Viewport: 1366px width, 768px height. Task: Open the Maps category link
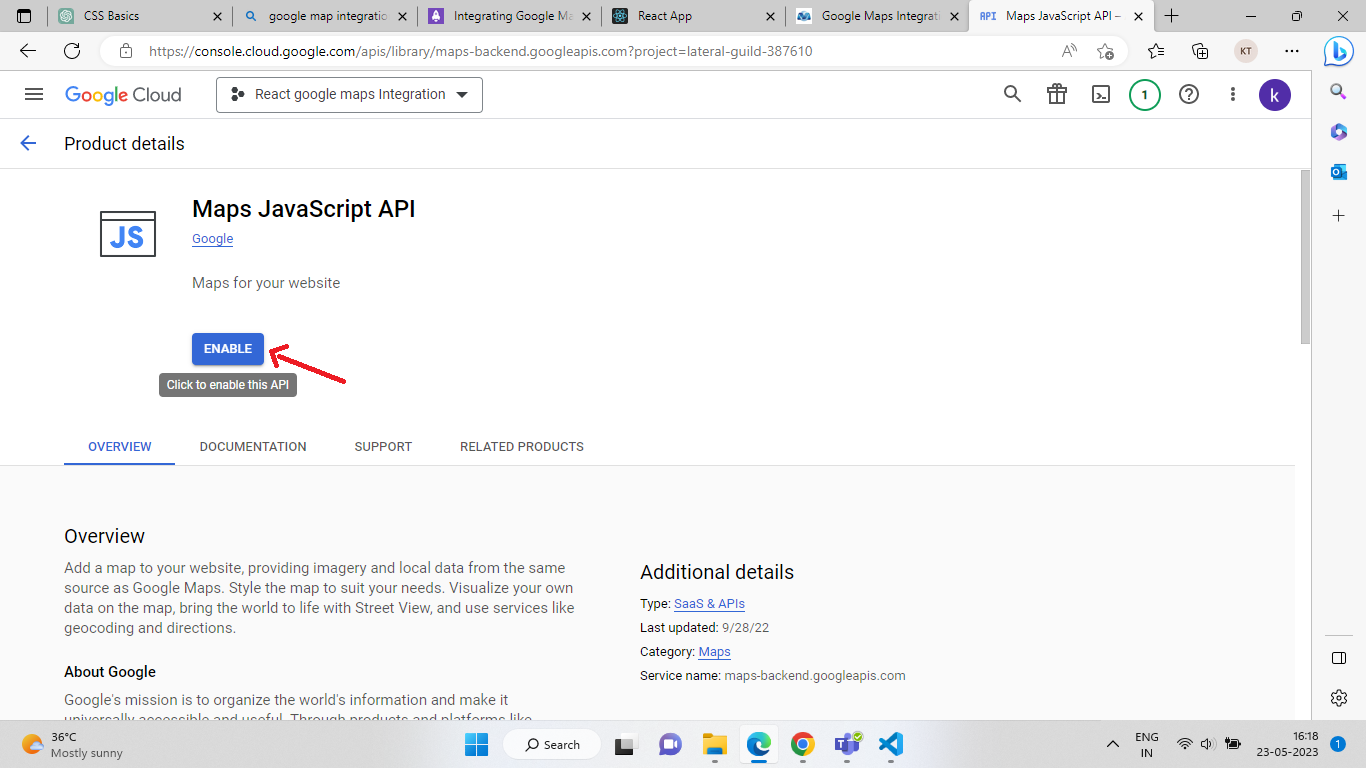click(x=714, y=652)
